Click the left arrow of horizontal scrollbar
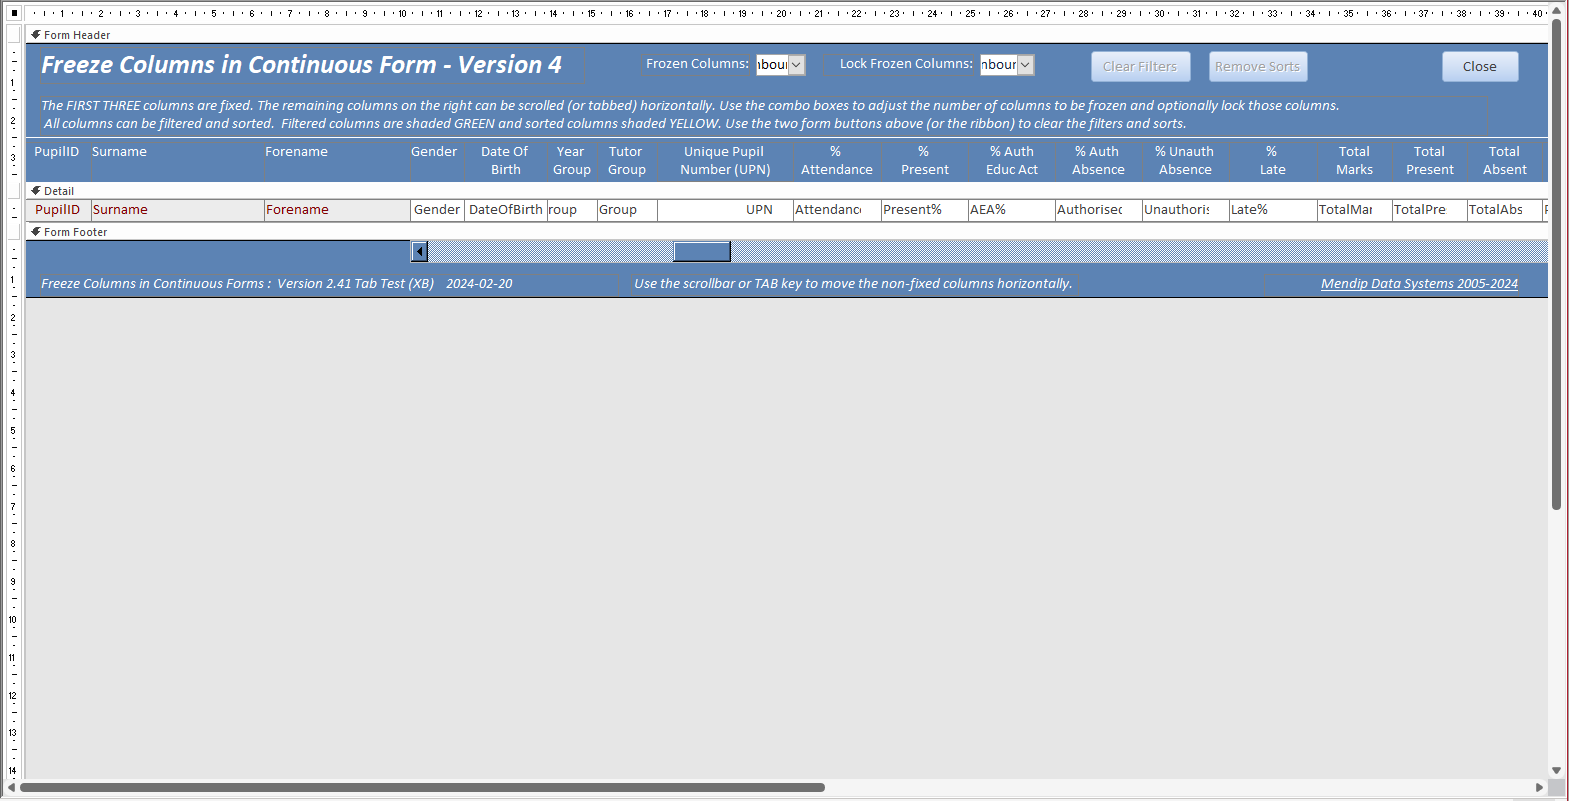 (x=11, y=787)
